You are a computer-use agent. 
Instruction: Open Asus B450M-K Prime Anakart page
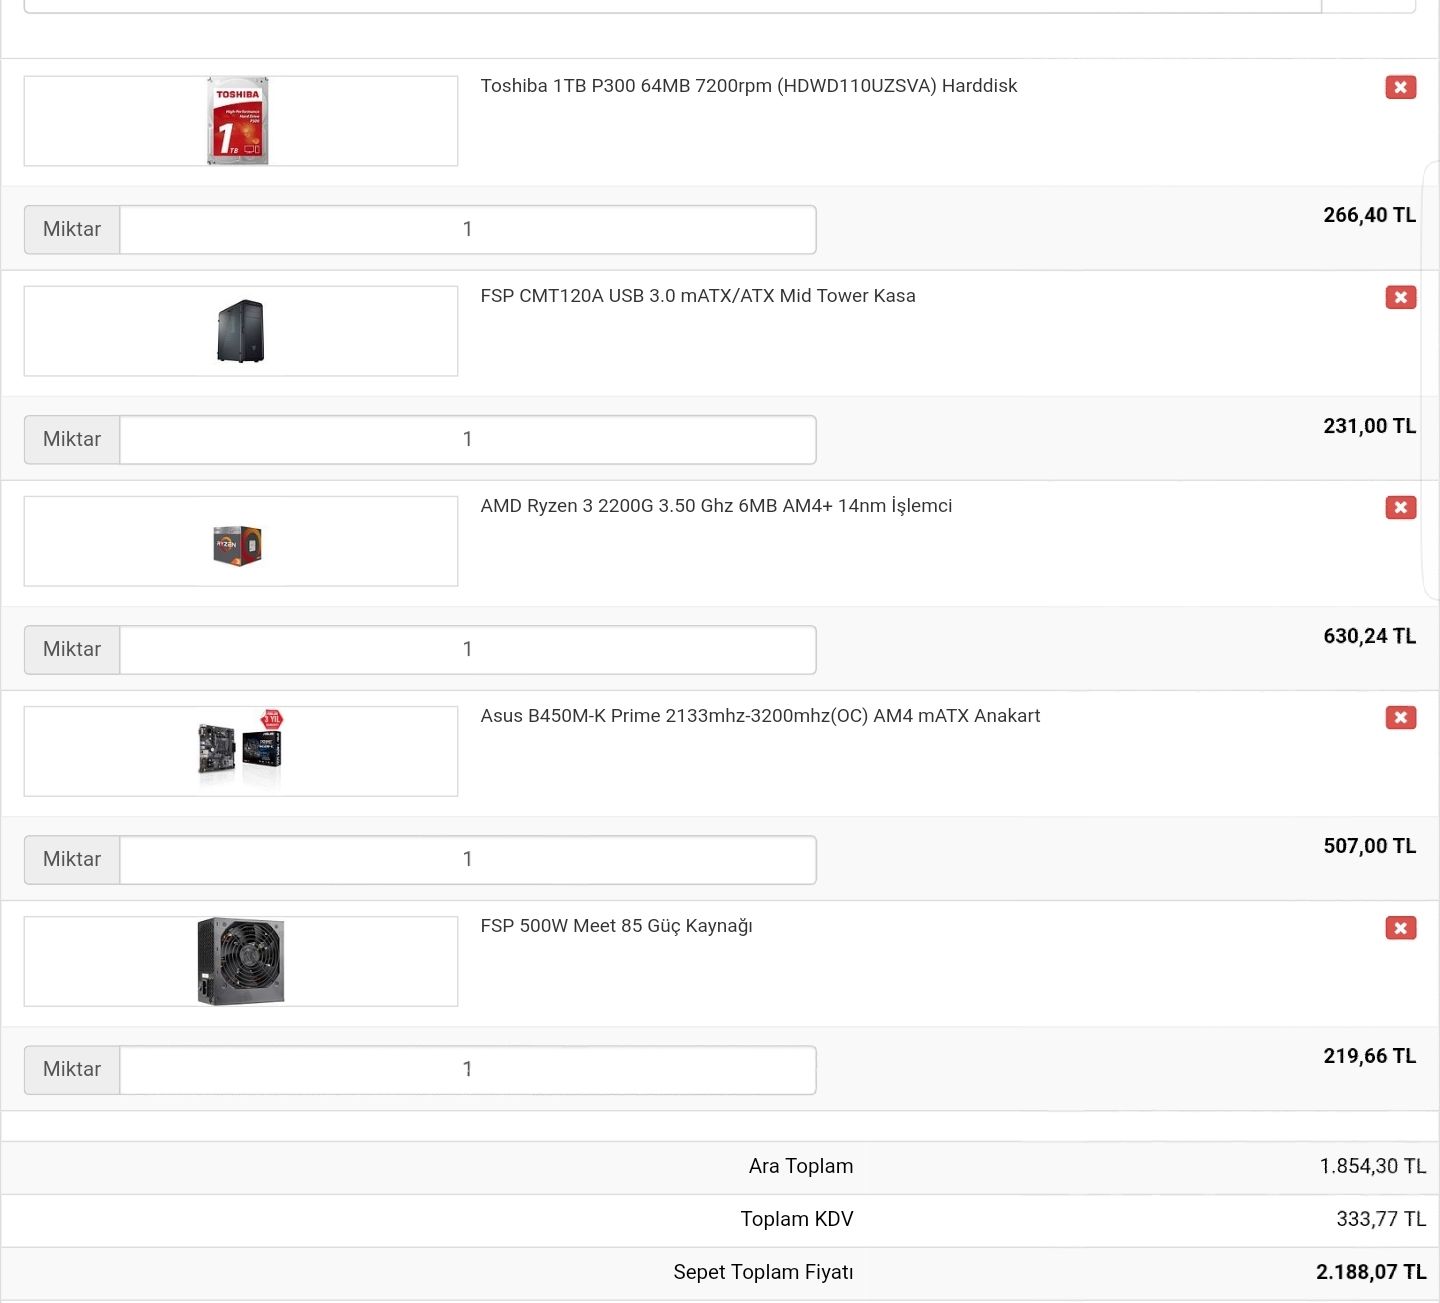(761, 716)
